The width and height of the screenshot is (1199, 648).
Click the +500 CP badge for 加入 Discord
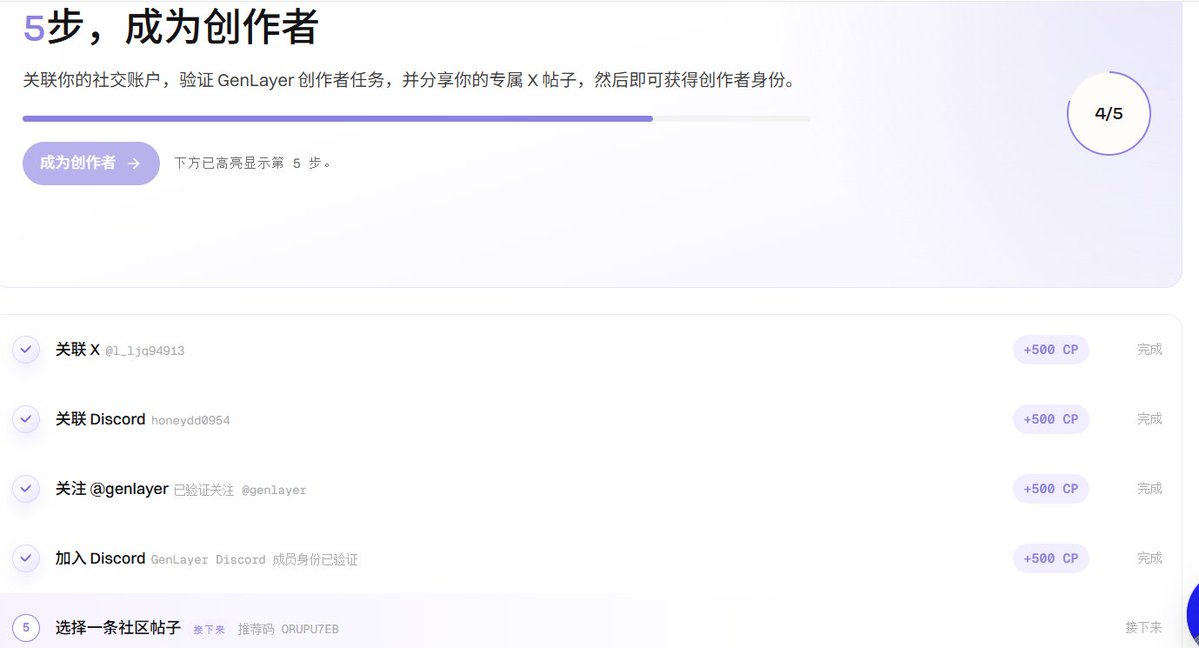[x=1051, y=558]
